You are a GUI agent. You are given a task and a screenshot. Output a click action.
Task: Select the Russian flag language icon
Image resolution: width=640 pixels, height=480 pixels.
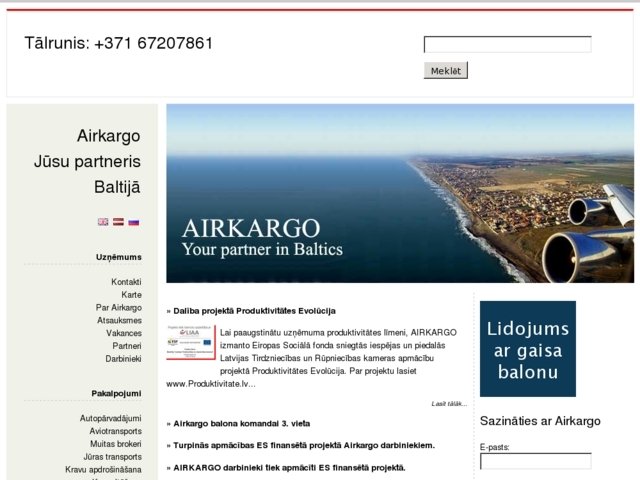coord(133,222)
